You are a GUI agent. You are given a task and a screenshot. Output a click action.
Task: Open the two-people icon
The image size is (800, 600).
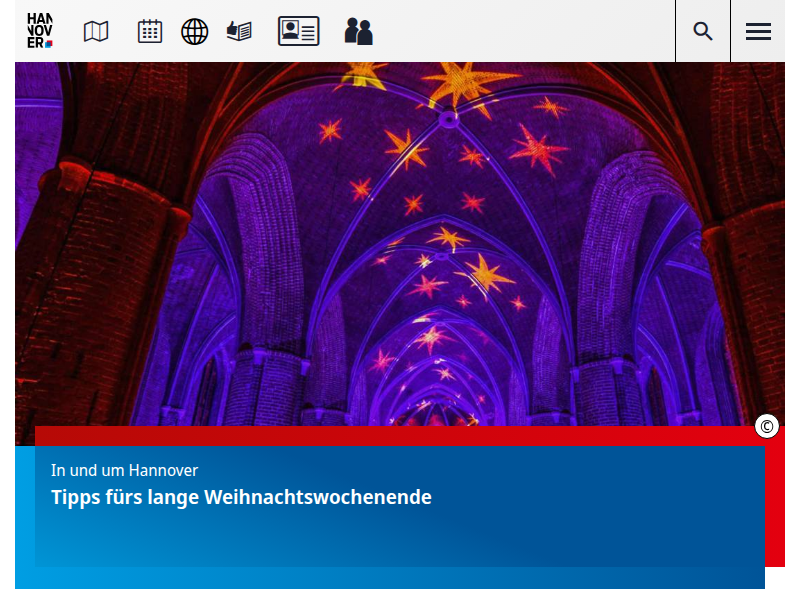pos(358,31)
